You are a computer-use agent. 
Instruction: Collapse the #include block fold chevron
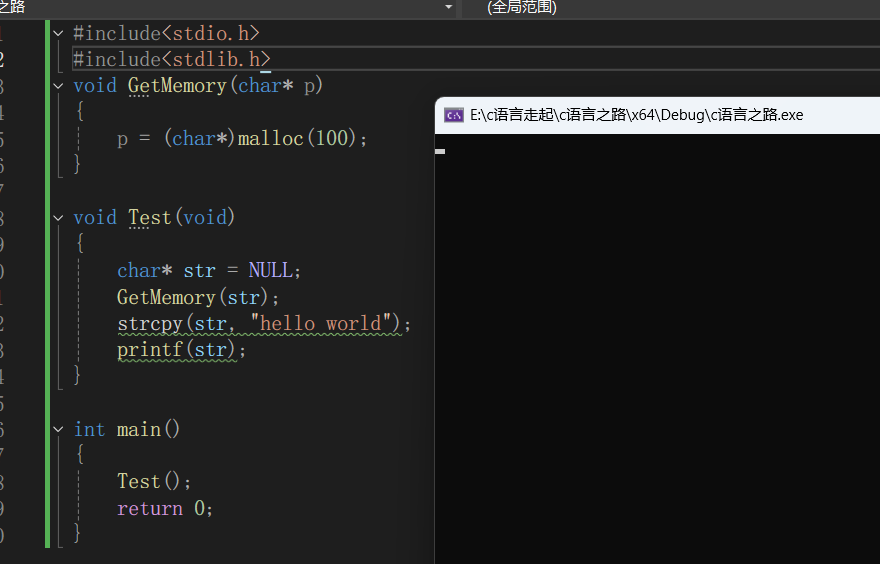tap(58, 33)
